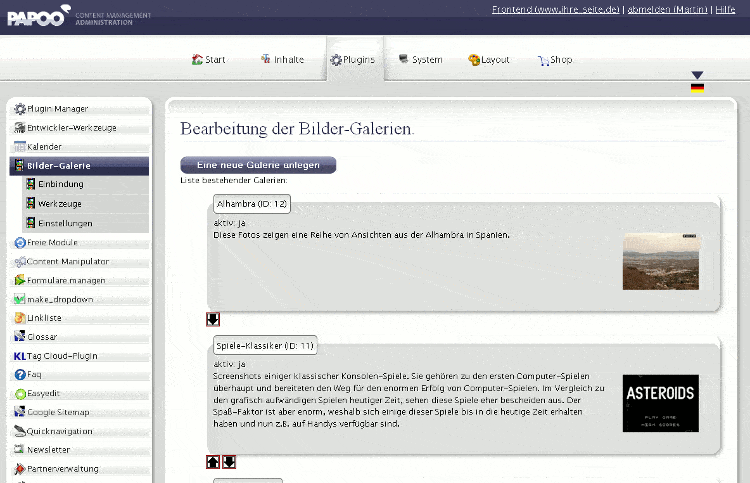Image resolution: width=750 pixels, height=483 pixels.
Task: Click the Entwickler-Werkzeuge icon in sidebar
Action: click(x=20, y=128)
